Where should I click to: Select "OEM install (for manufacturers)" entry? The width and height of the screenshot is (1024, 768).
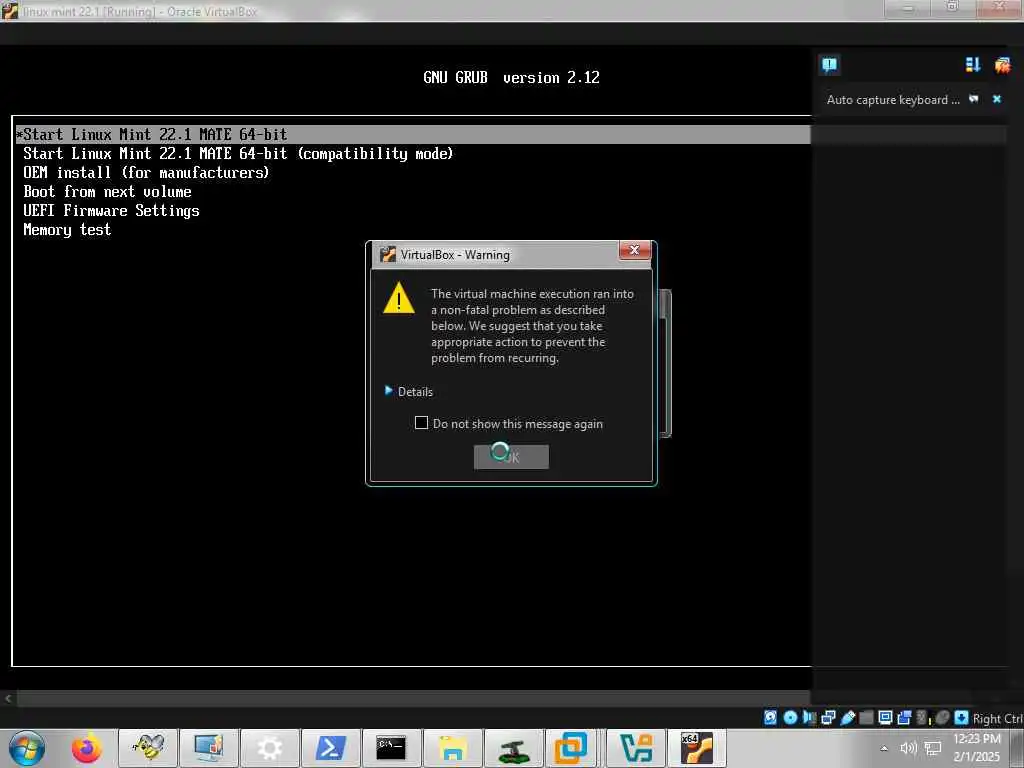point(146,172)
